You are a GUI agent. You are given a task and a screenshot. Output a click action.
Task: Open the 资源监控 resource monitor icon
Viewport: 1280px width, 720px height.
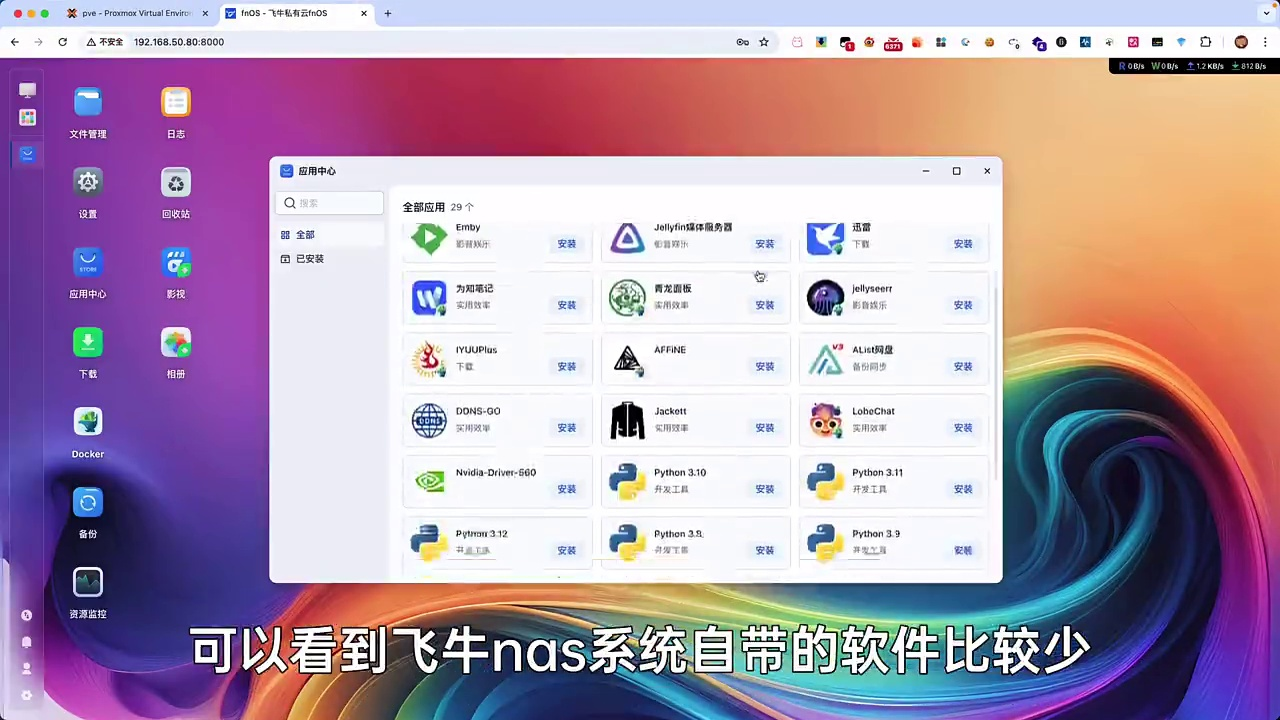(x=88, y=582)
